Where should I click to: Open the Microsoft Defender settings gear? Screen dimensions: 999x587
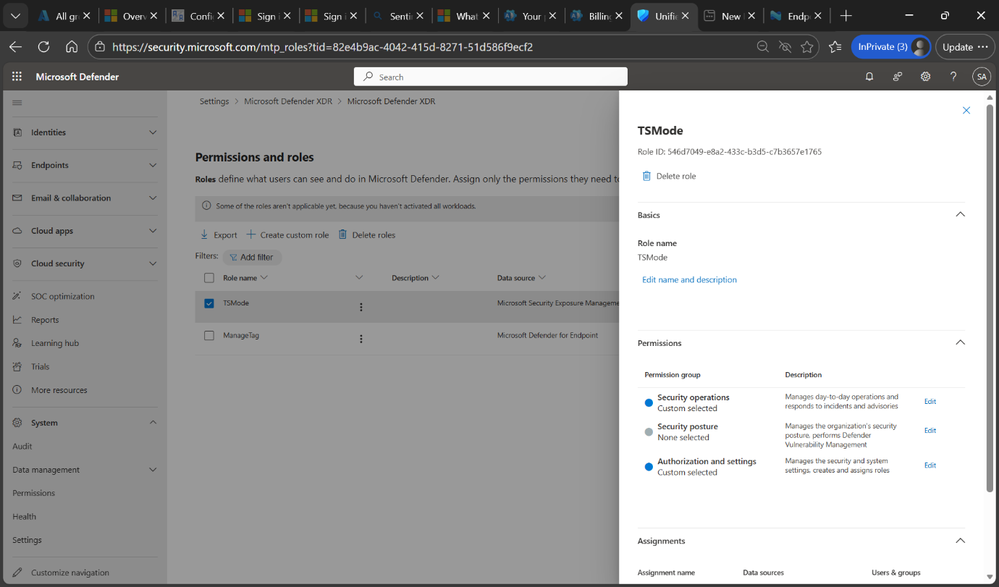(x=924, y=76)
